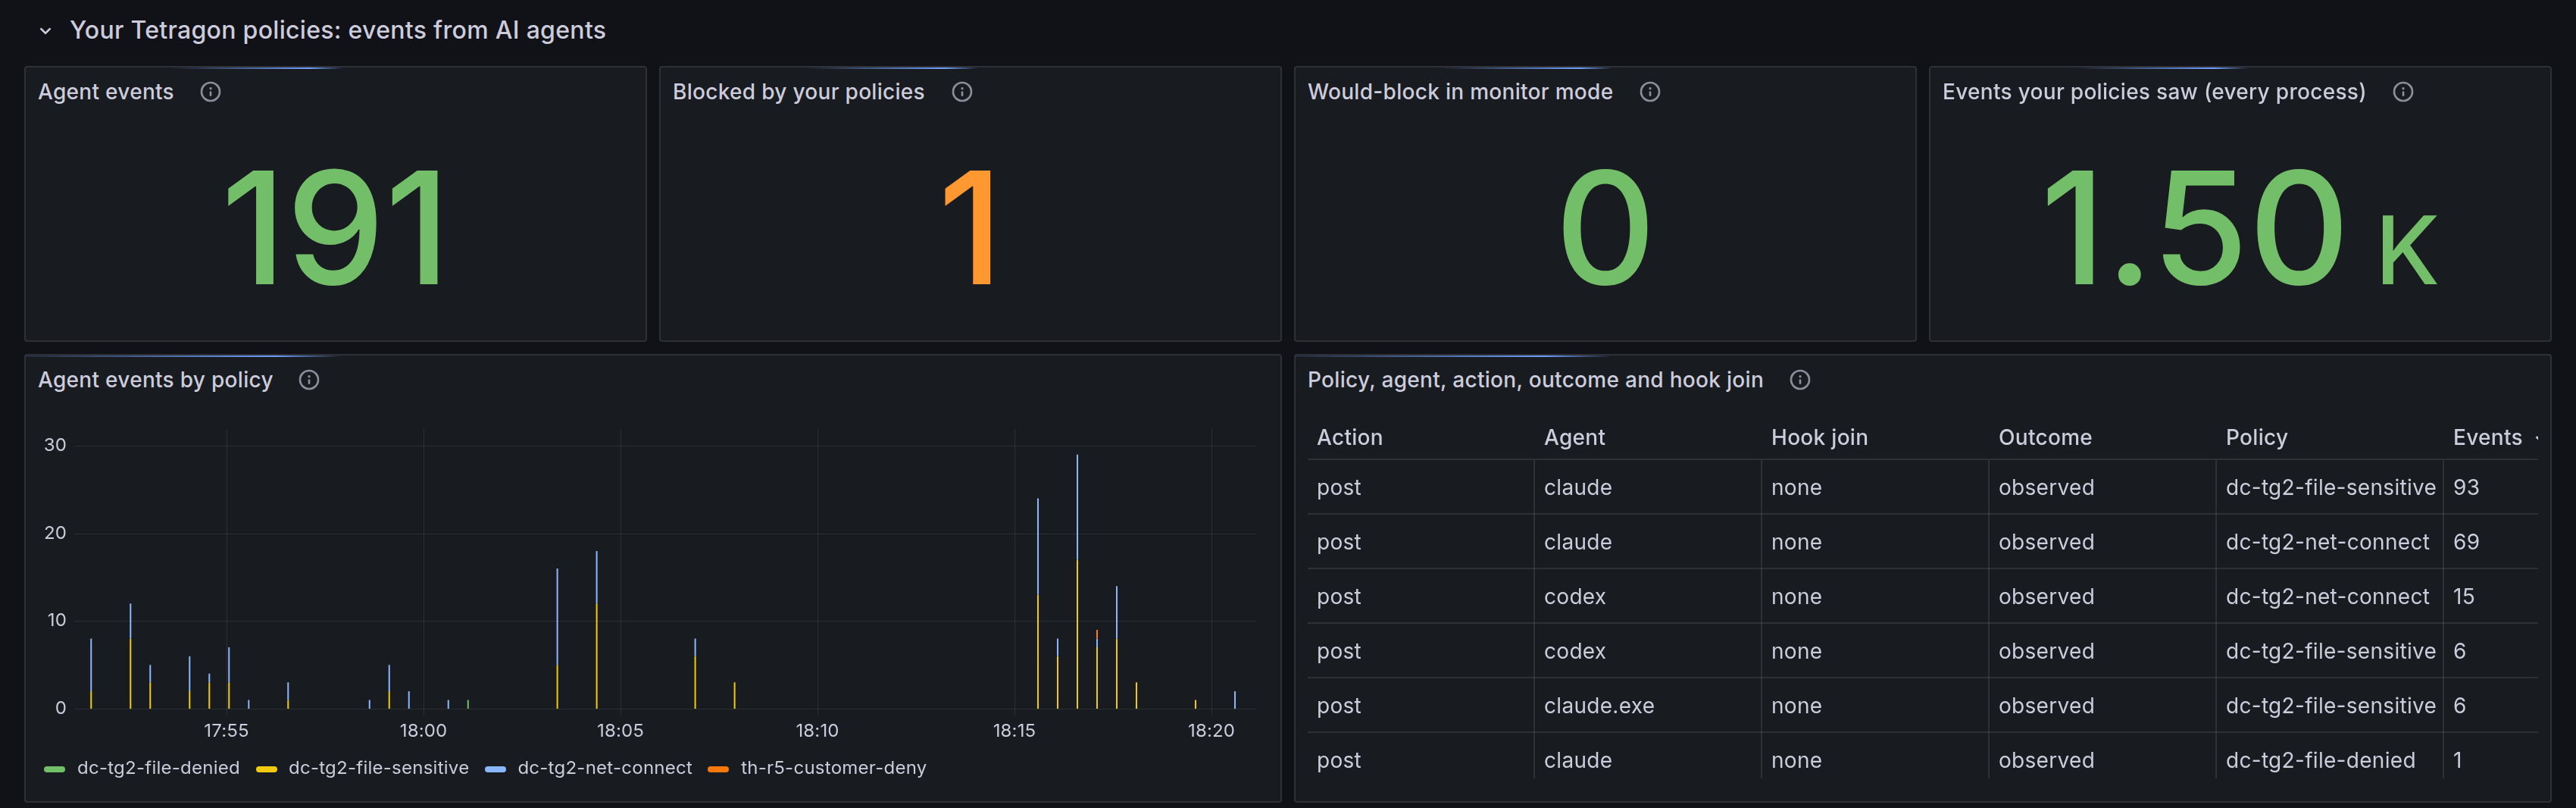The height and width of the screenshot is (808, 2576).
Task: Open the blue dc-tg2-net-connect legend color swatch
Action: pos(495,769)
